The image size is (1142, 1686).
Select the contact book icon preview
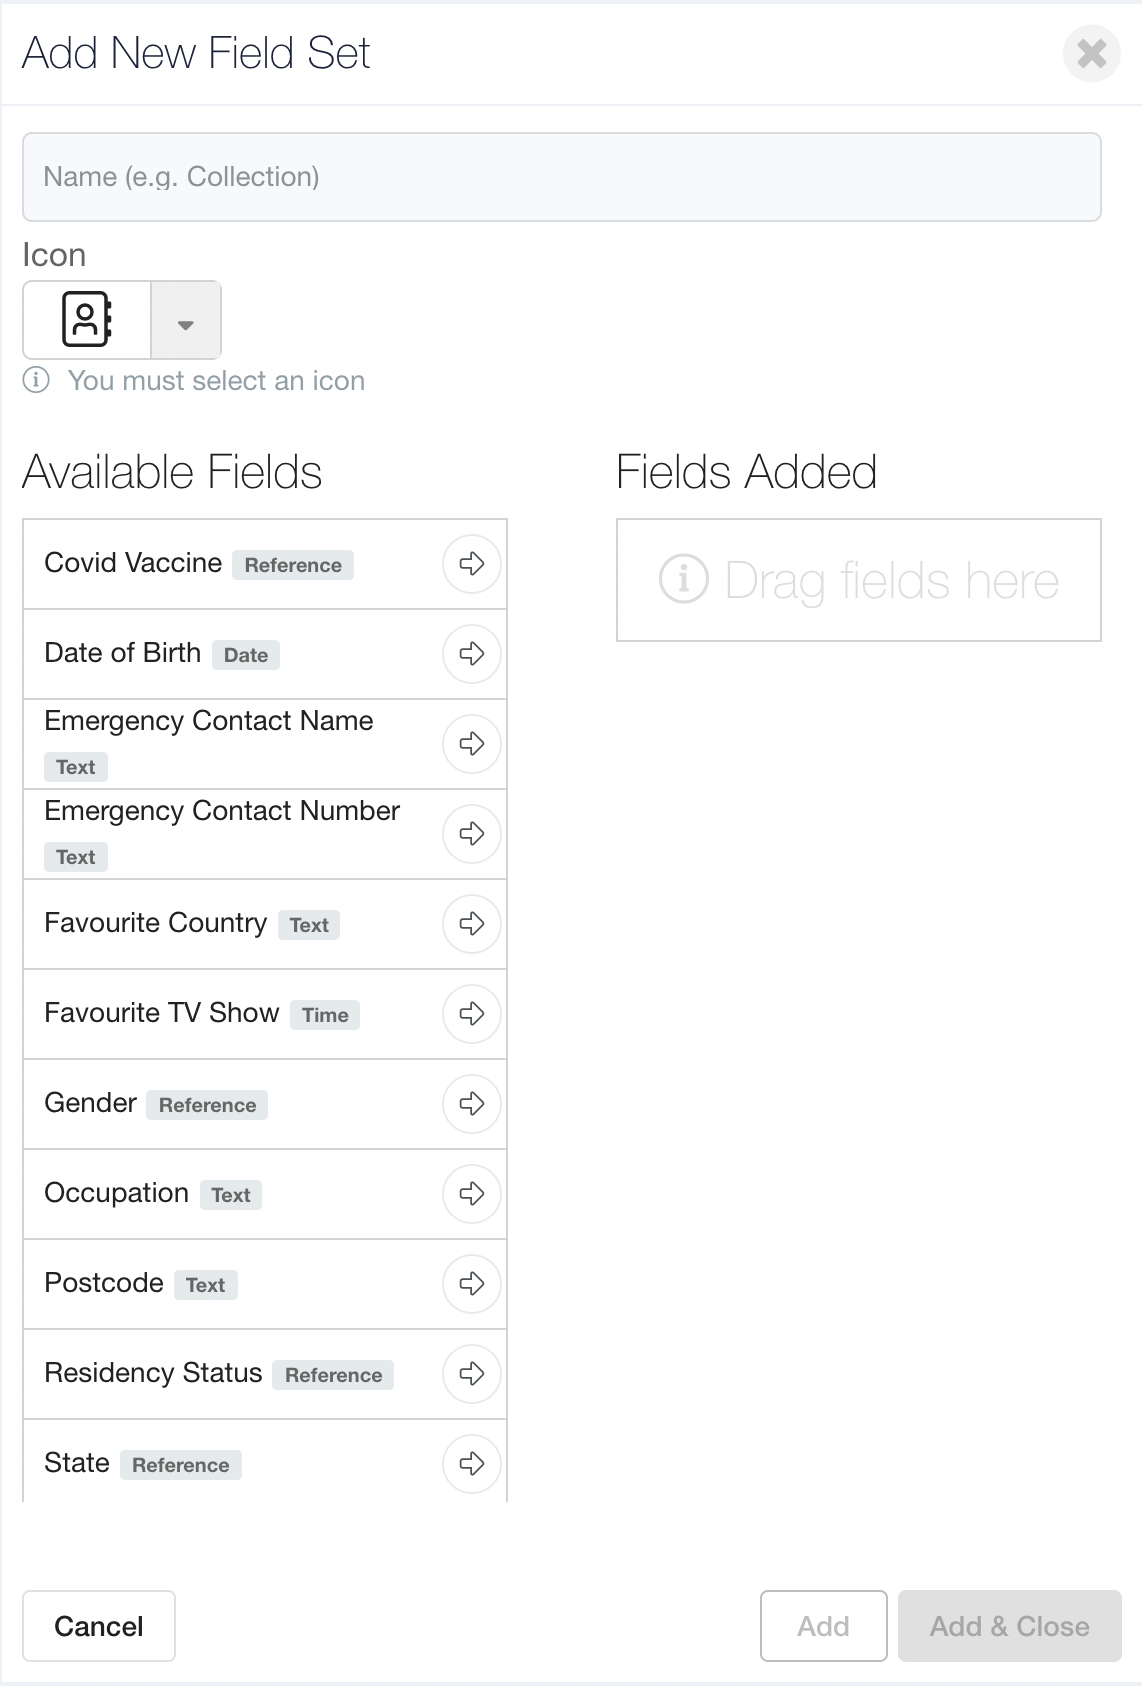[86, 320]
